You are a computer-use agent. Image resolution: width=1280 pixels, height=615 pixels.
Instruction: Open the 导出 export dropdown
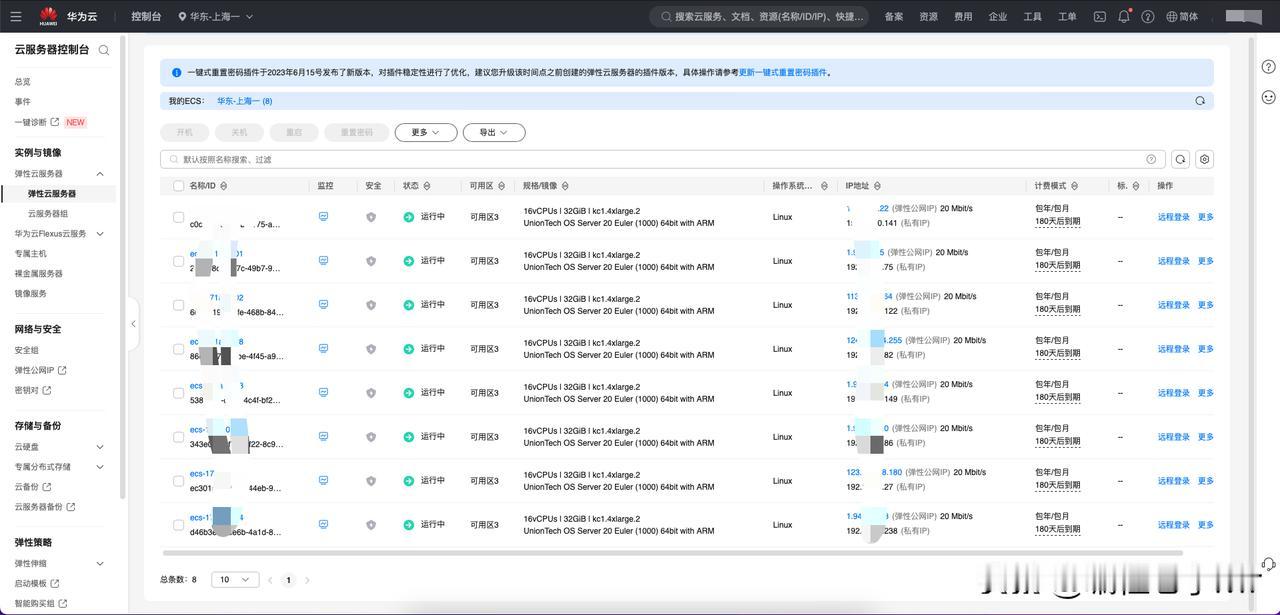point(493,132)
